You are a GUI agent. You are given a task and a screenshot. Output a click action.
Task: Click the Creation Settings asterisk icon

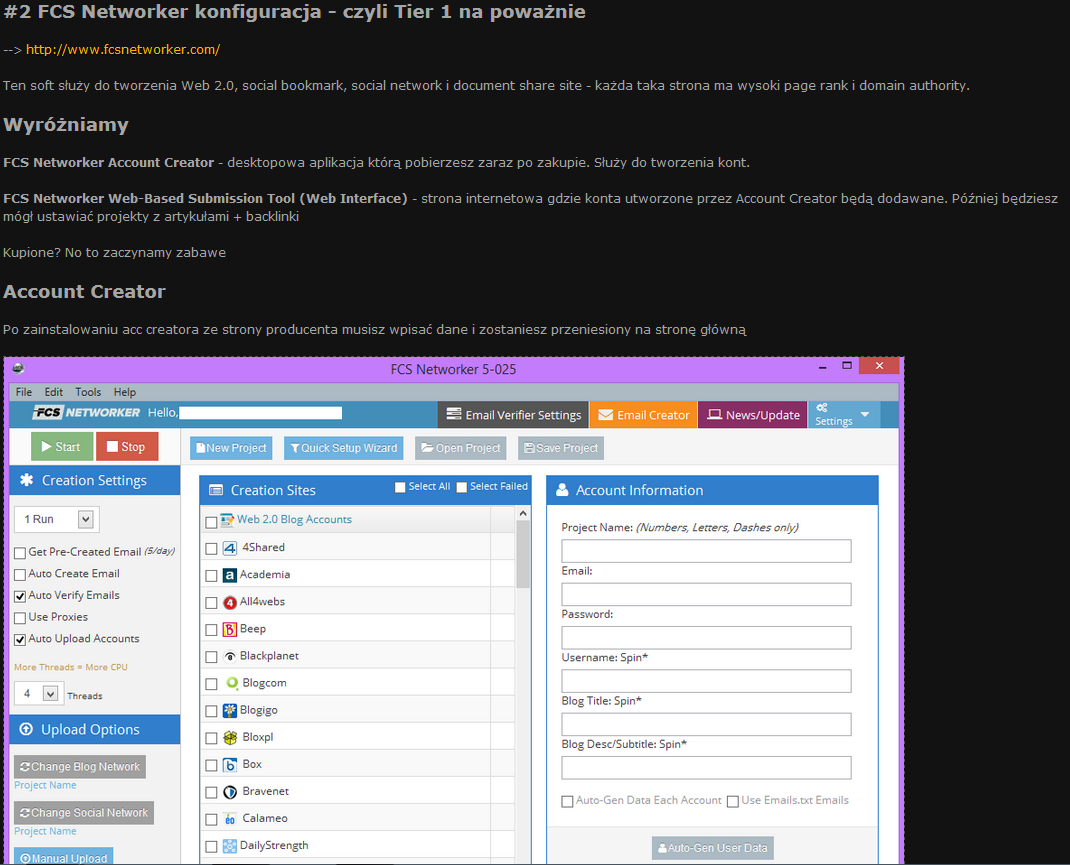27,480
